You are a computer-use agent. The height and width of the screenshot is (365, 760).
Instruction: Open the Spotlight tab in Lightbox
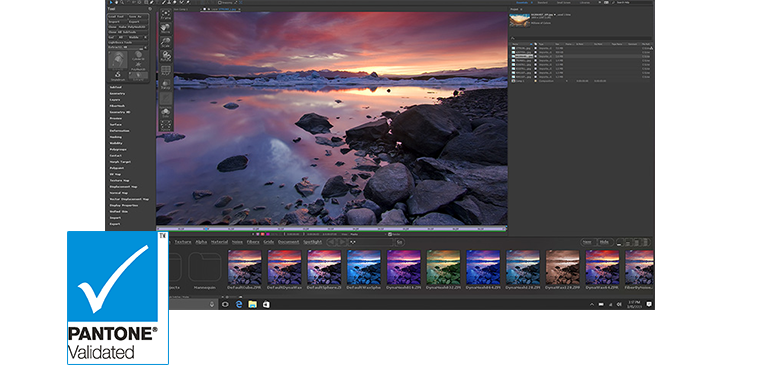click(x=313, y=241)
